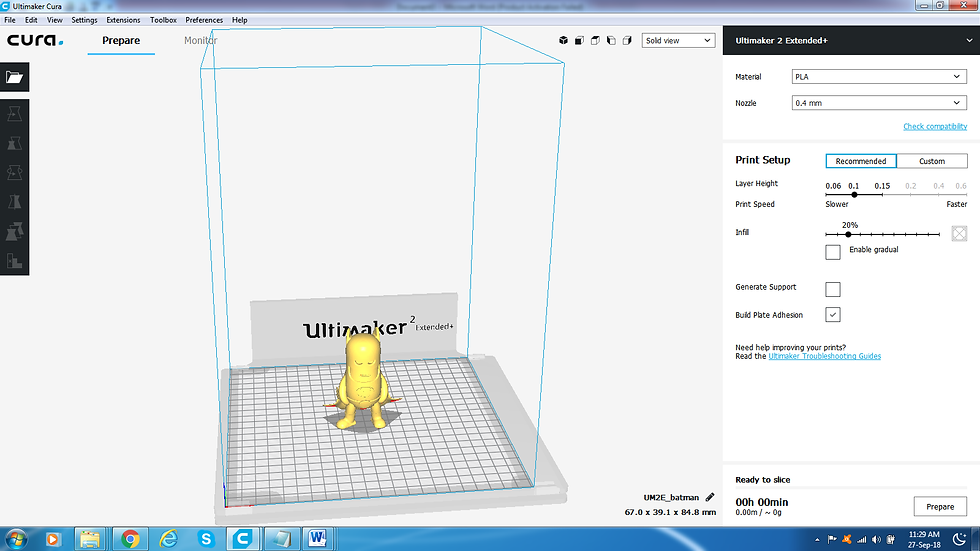Select the Support Blocker tool
The image size is (980, 551).
pyautogui.click(x=14, y=261)
